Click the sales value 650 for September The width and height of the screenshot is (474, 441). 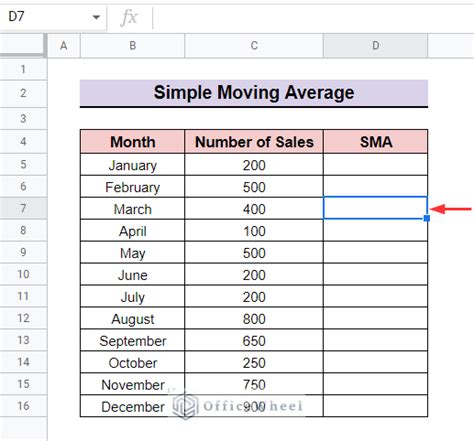(254, 340)
